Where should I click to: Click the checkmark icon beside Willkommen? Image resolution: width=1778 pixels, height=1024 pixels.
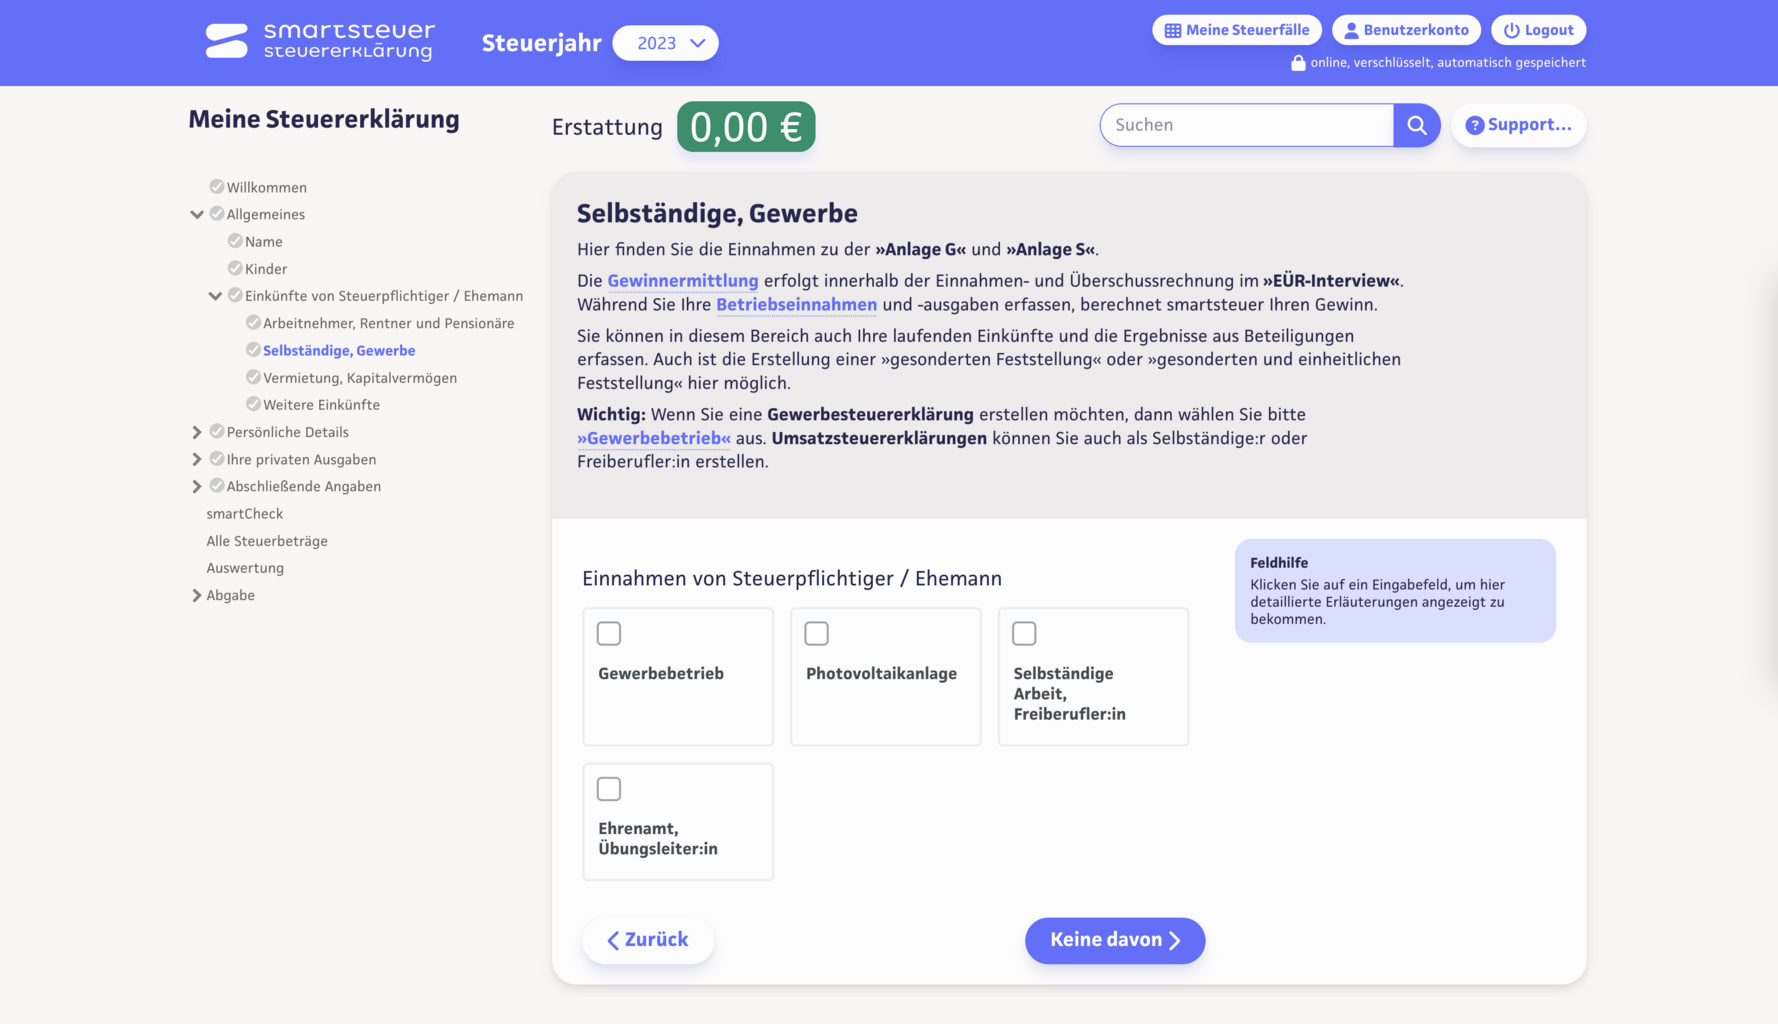[x=217, y=187]
